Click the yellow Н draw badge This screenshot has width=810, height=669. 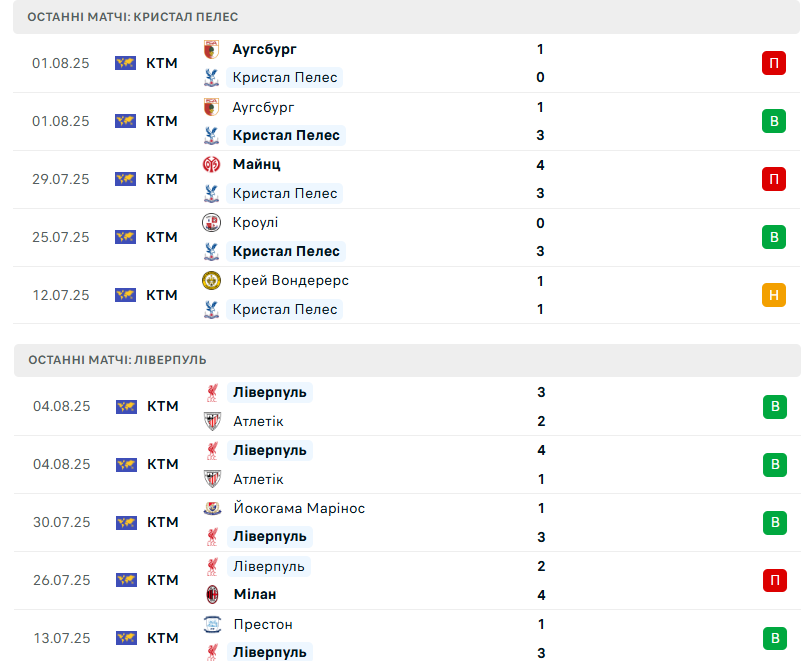pos(773,295)
